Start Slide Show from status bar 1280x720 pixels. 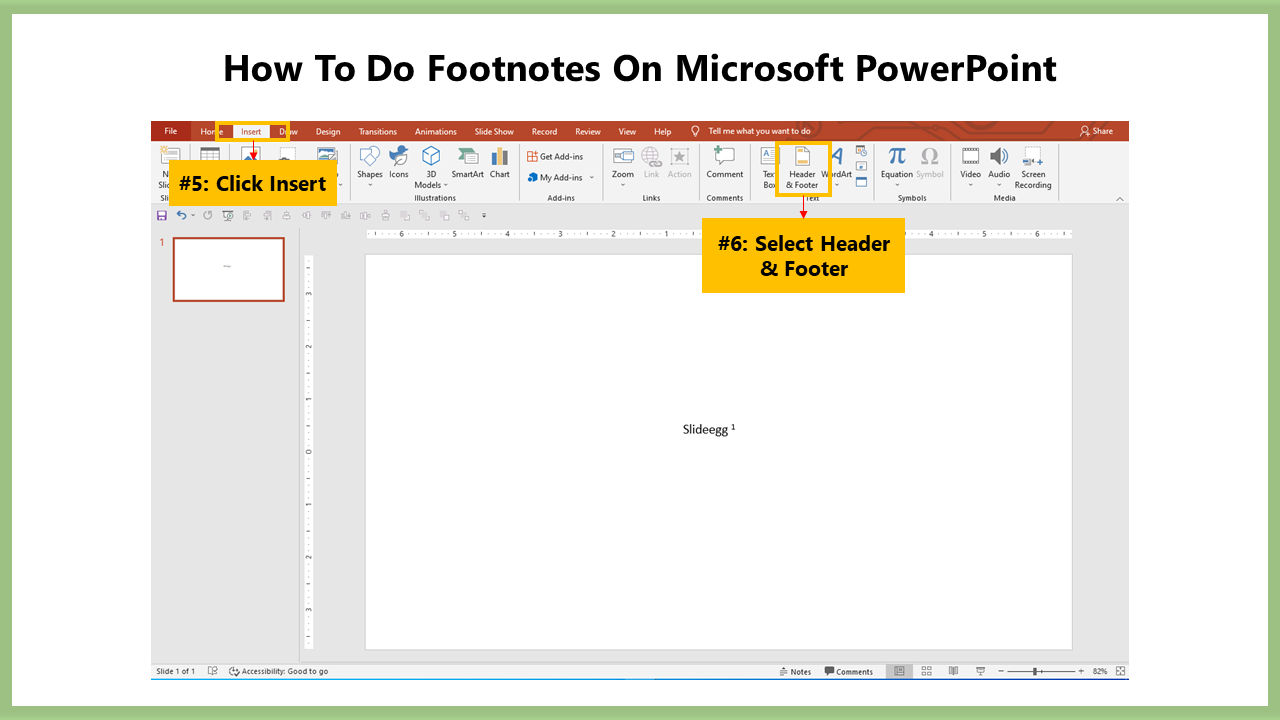[x=980, y=671]
